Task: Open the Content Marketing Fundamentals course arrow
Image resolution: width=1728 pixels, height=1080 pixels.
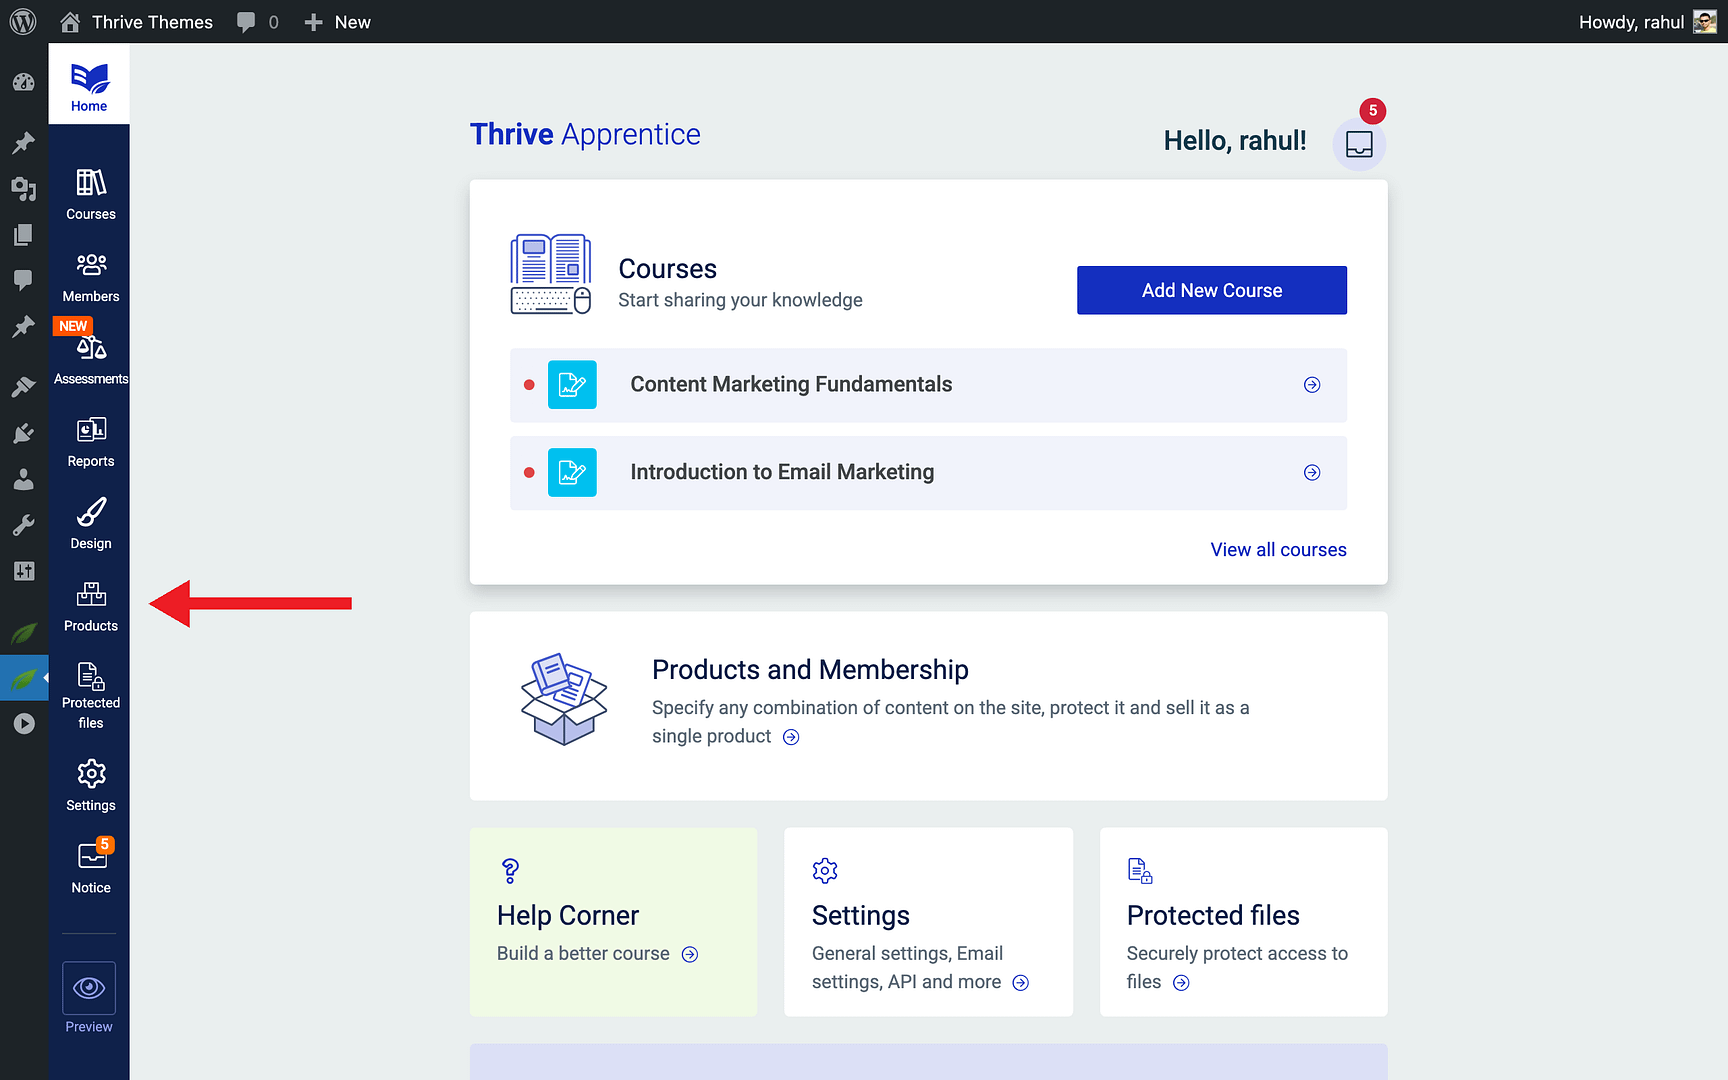Action: coord(1311,384)
